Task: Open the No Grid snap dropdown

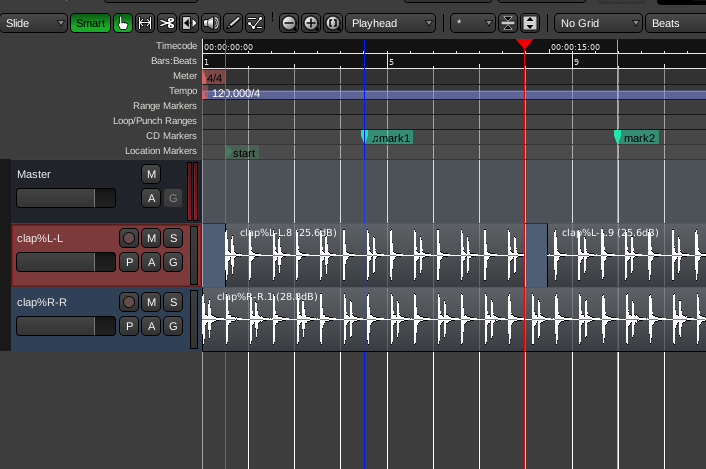Action: 599,23
